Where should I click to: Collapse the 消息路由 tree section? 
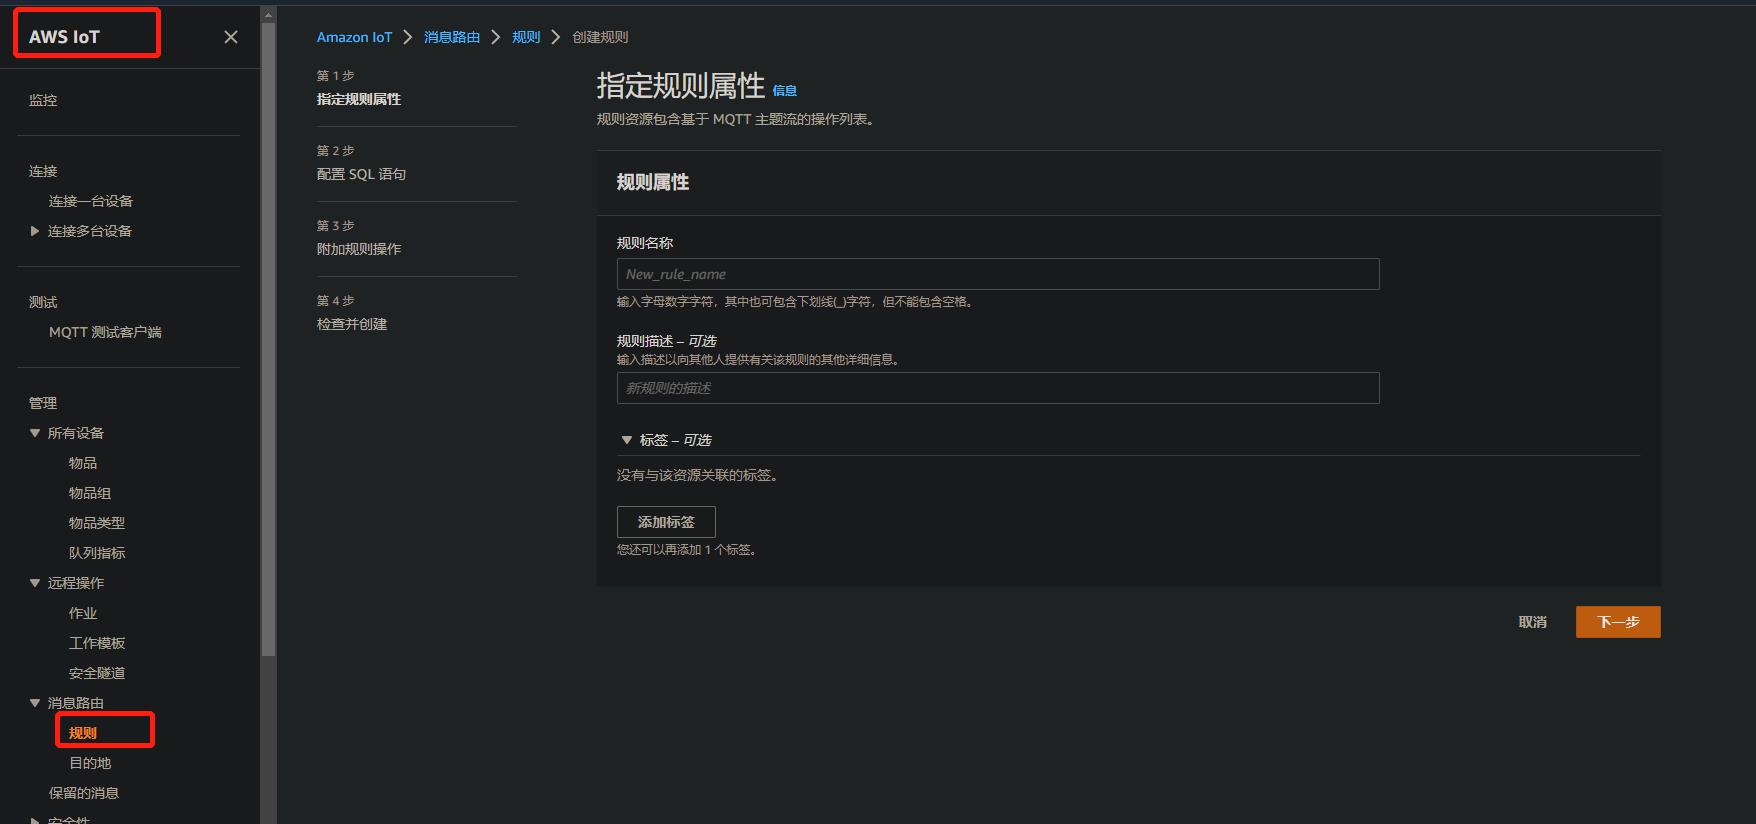[35, 703]
